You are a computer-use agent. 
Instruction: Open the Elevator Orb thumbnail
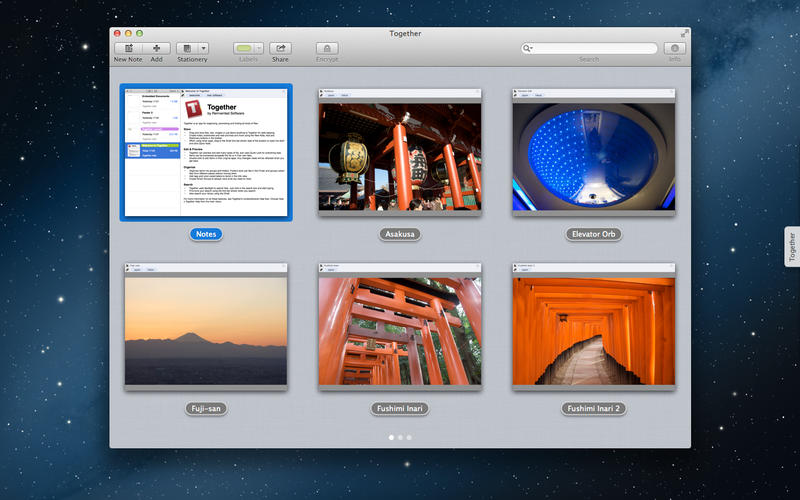[594, 153]
